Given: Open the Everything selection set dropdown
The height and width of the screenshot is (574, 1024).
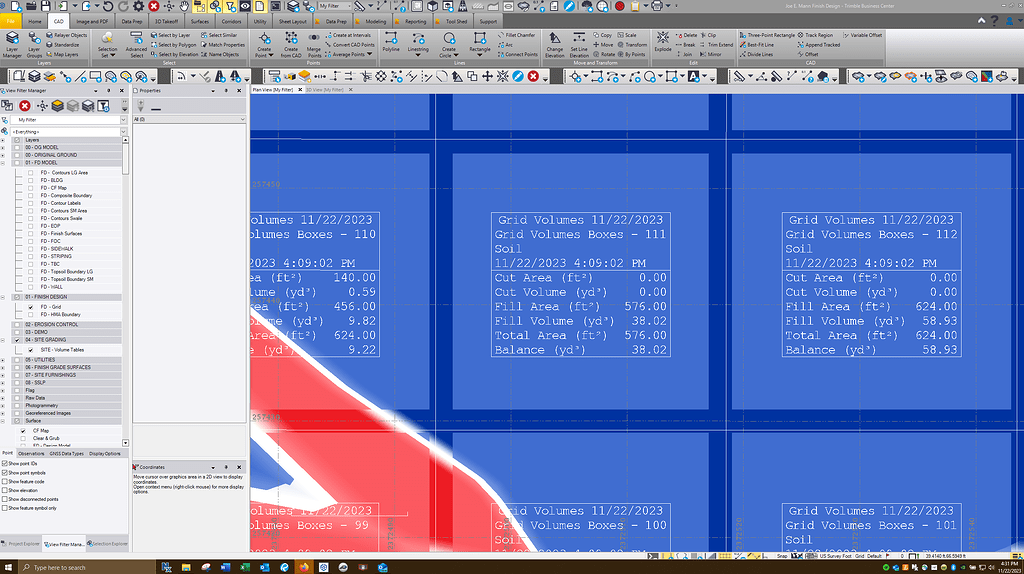Looking at the screenshot, I should (x=64, y=131).
